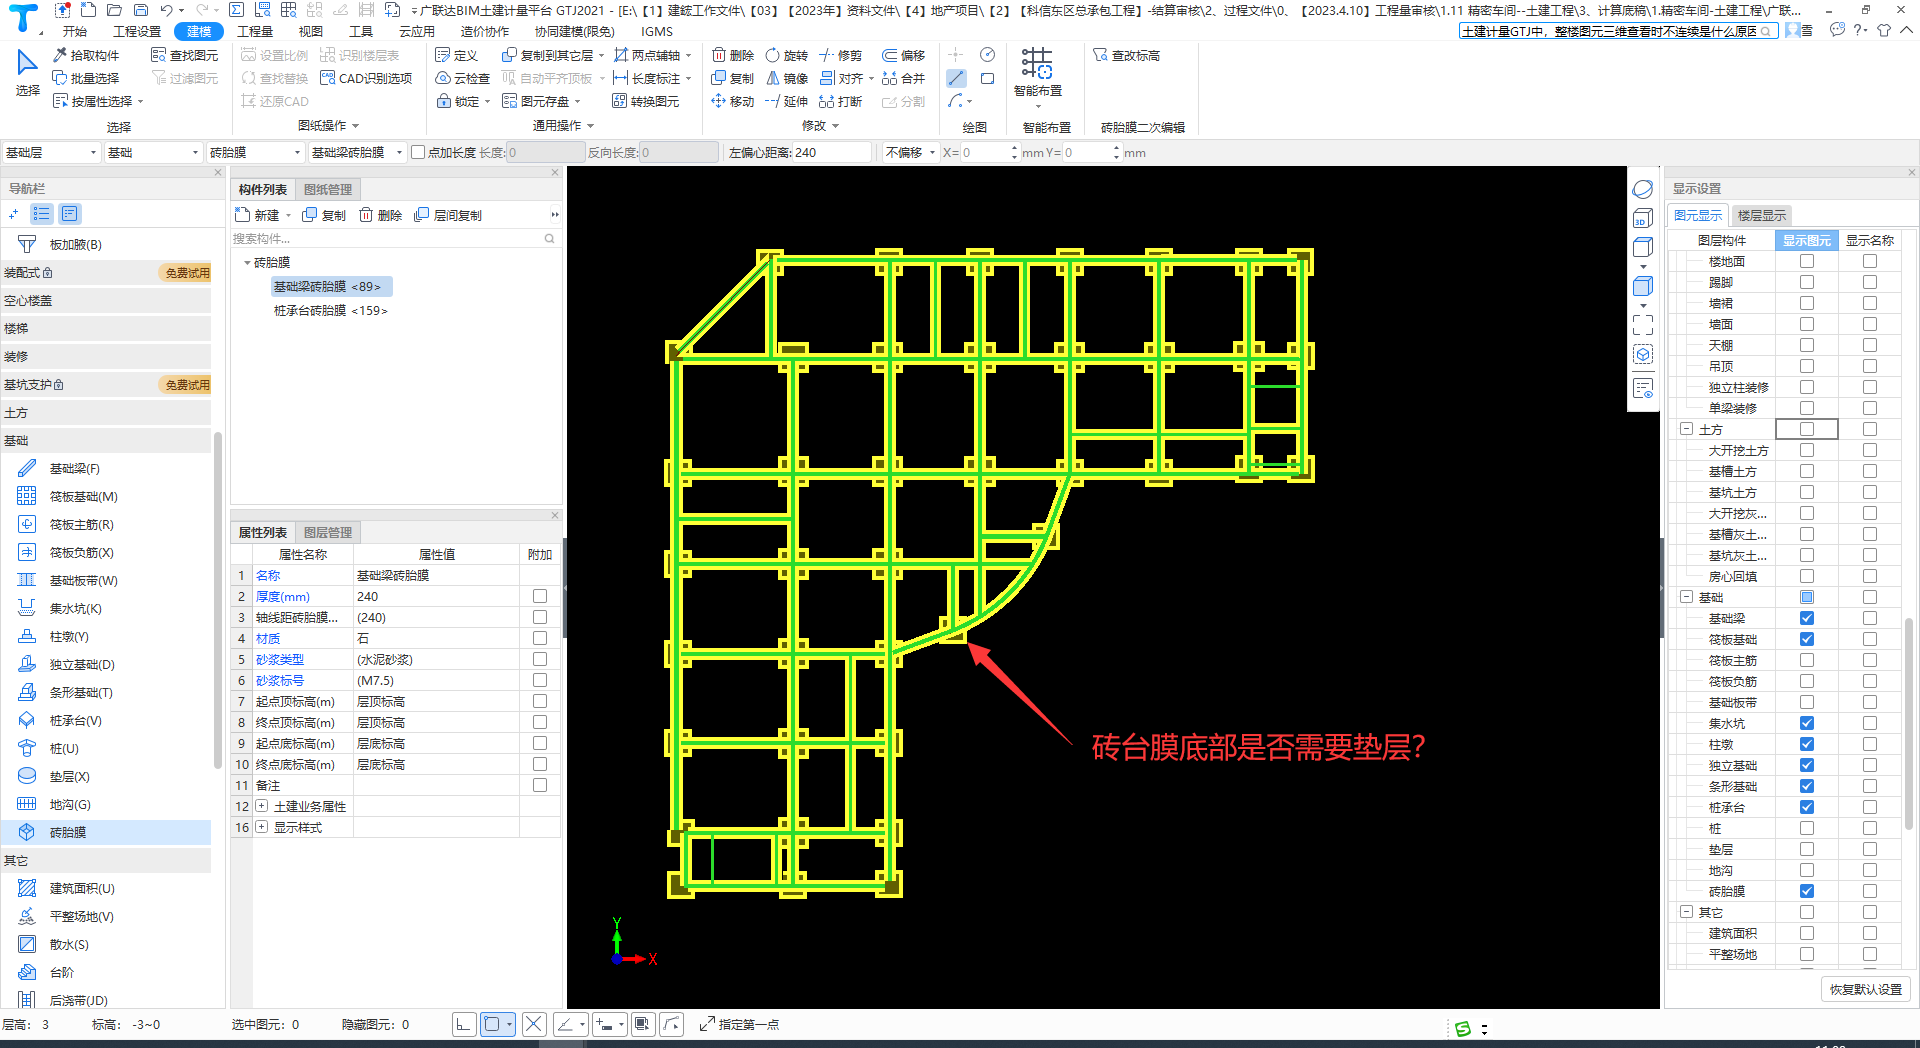Click the 3D view icon beside canvas
This screenshot has height=1048, width=1920.
(1643, 219)
